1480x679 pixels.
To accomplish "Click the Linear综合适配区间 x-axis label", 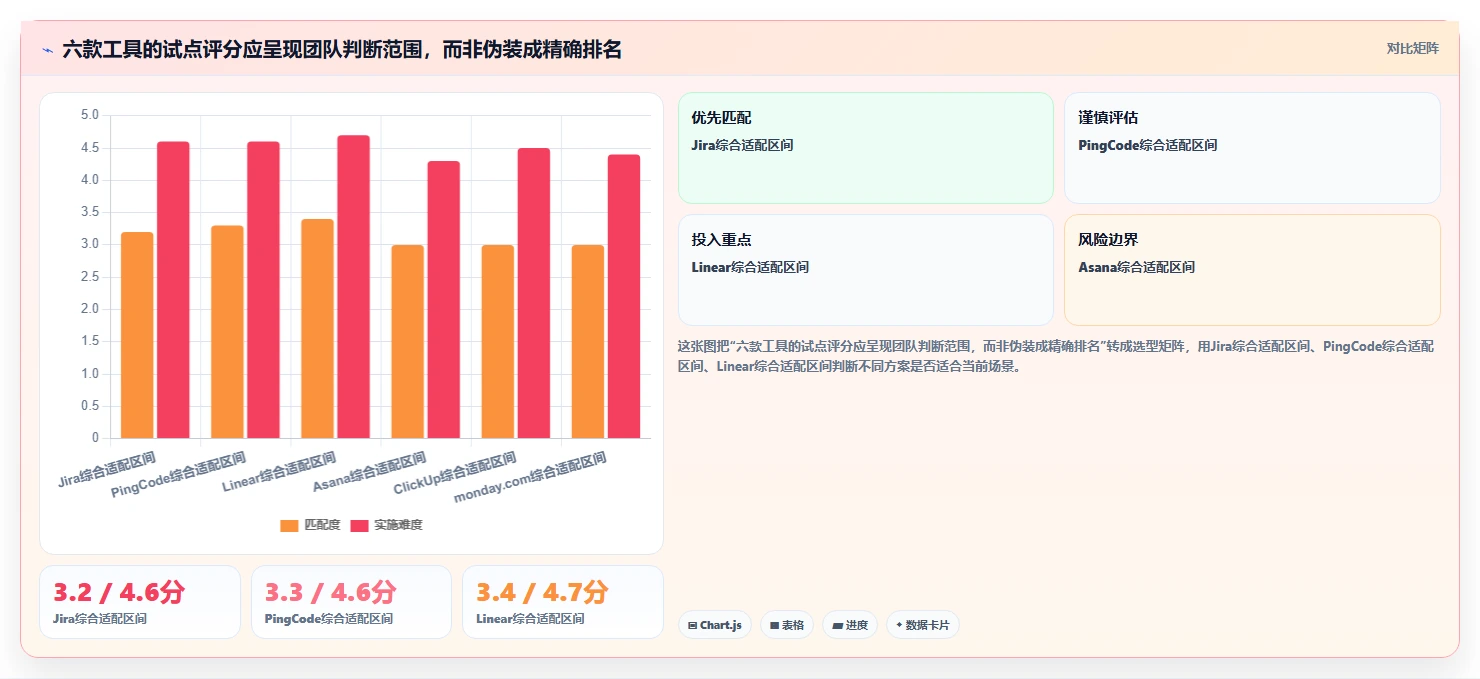I will pos(279,473).
